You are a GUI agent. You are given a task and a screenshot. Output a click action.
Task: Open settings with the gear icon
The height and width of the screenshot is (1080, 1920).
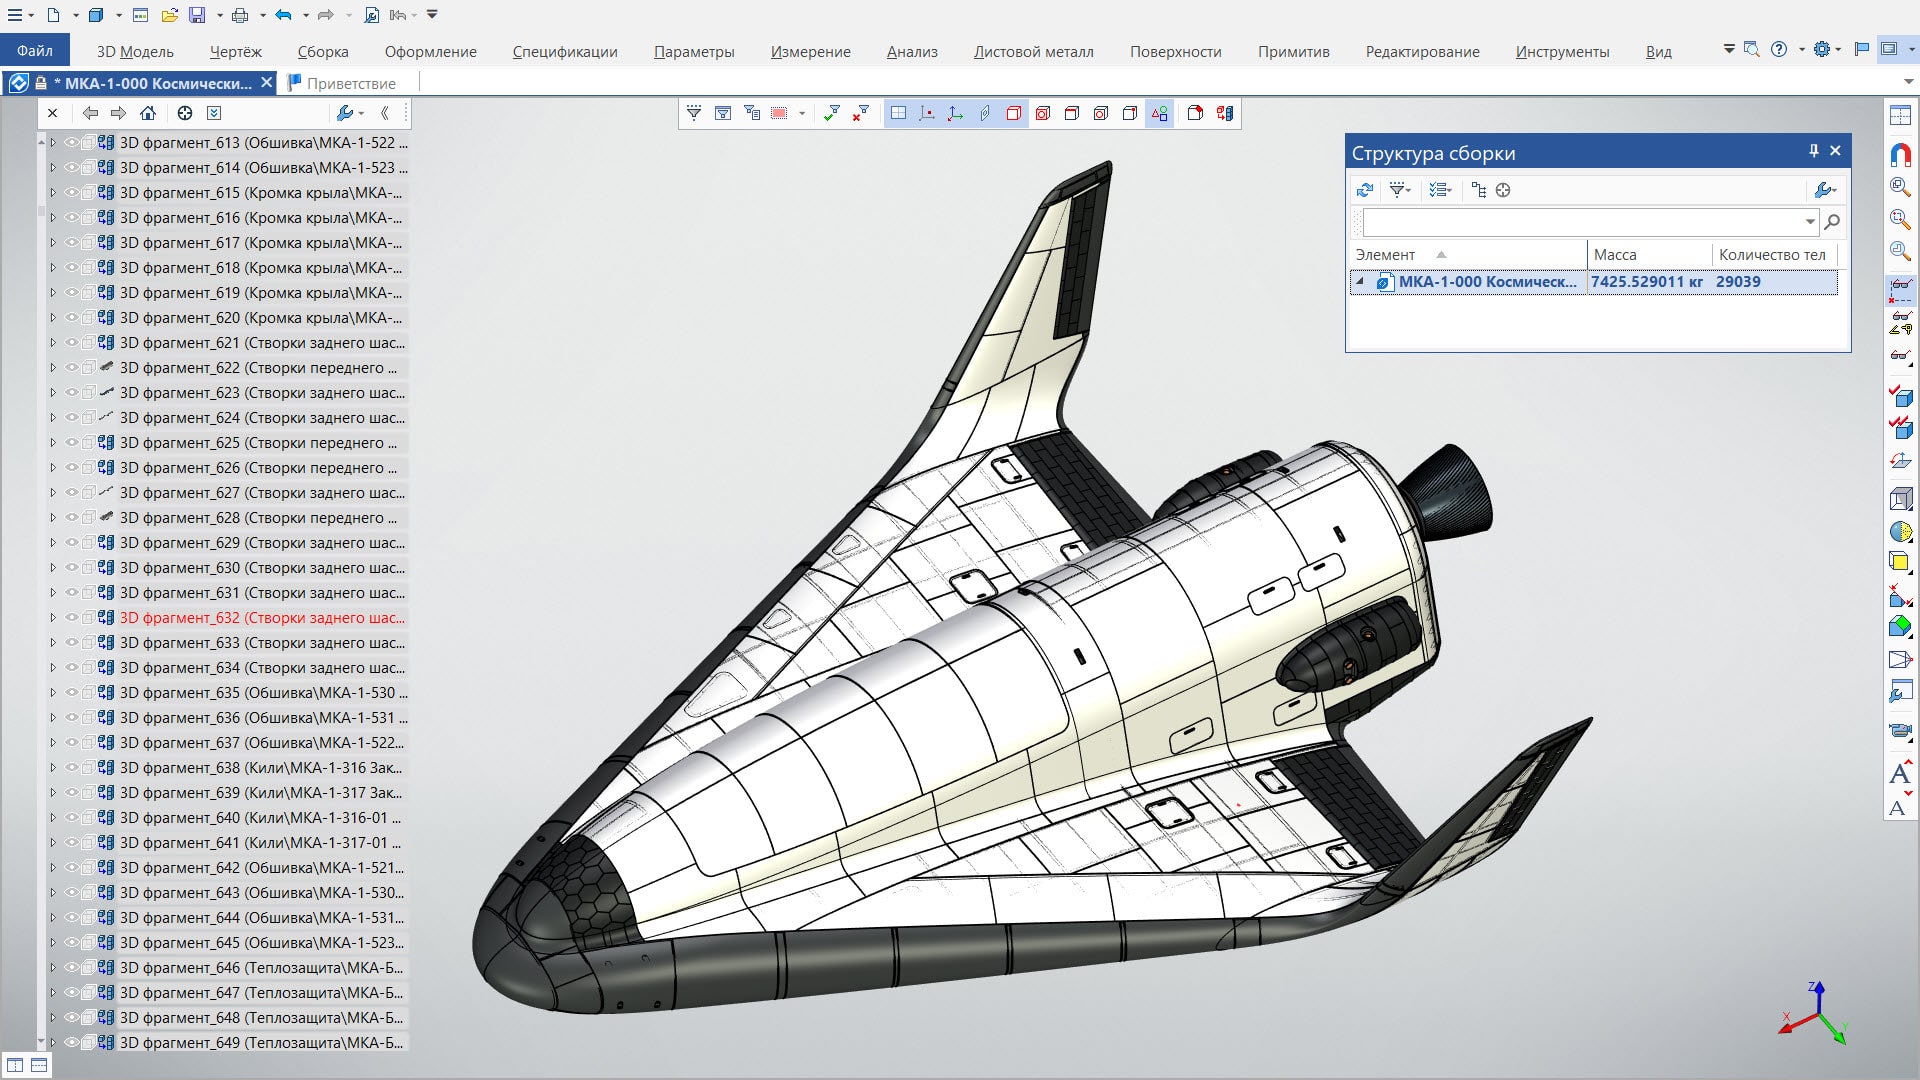click(x=1822, y=49)
